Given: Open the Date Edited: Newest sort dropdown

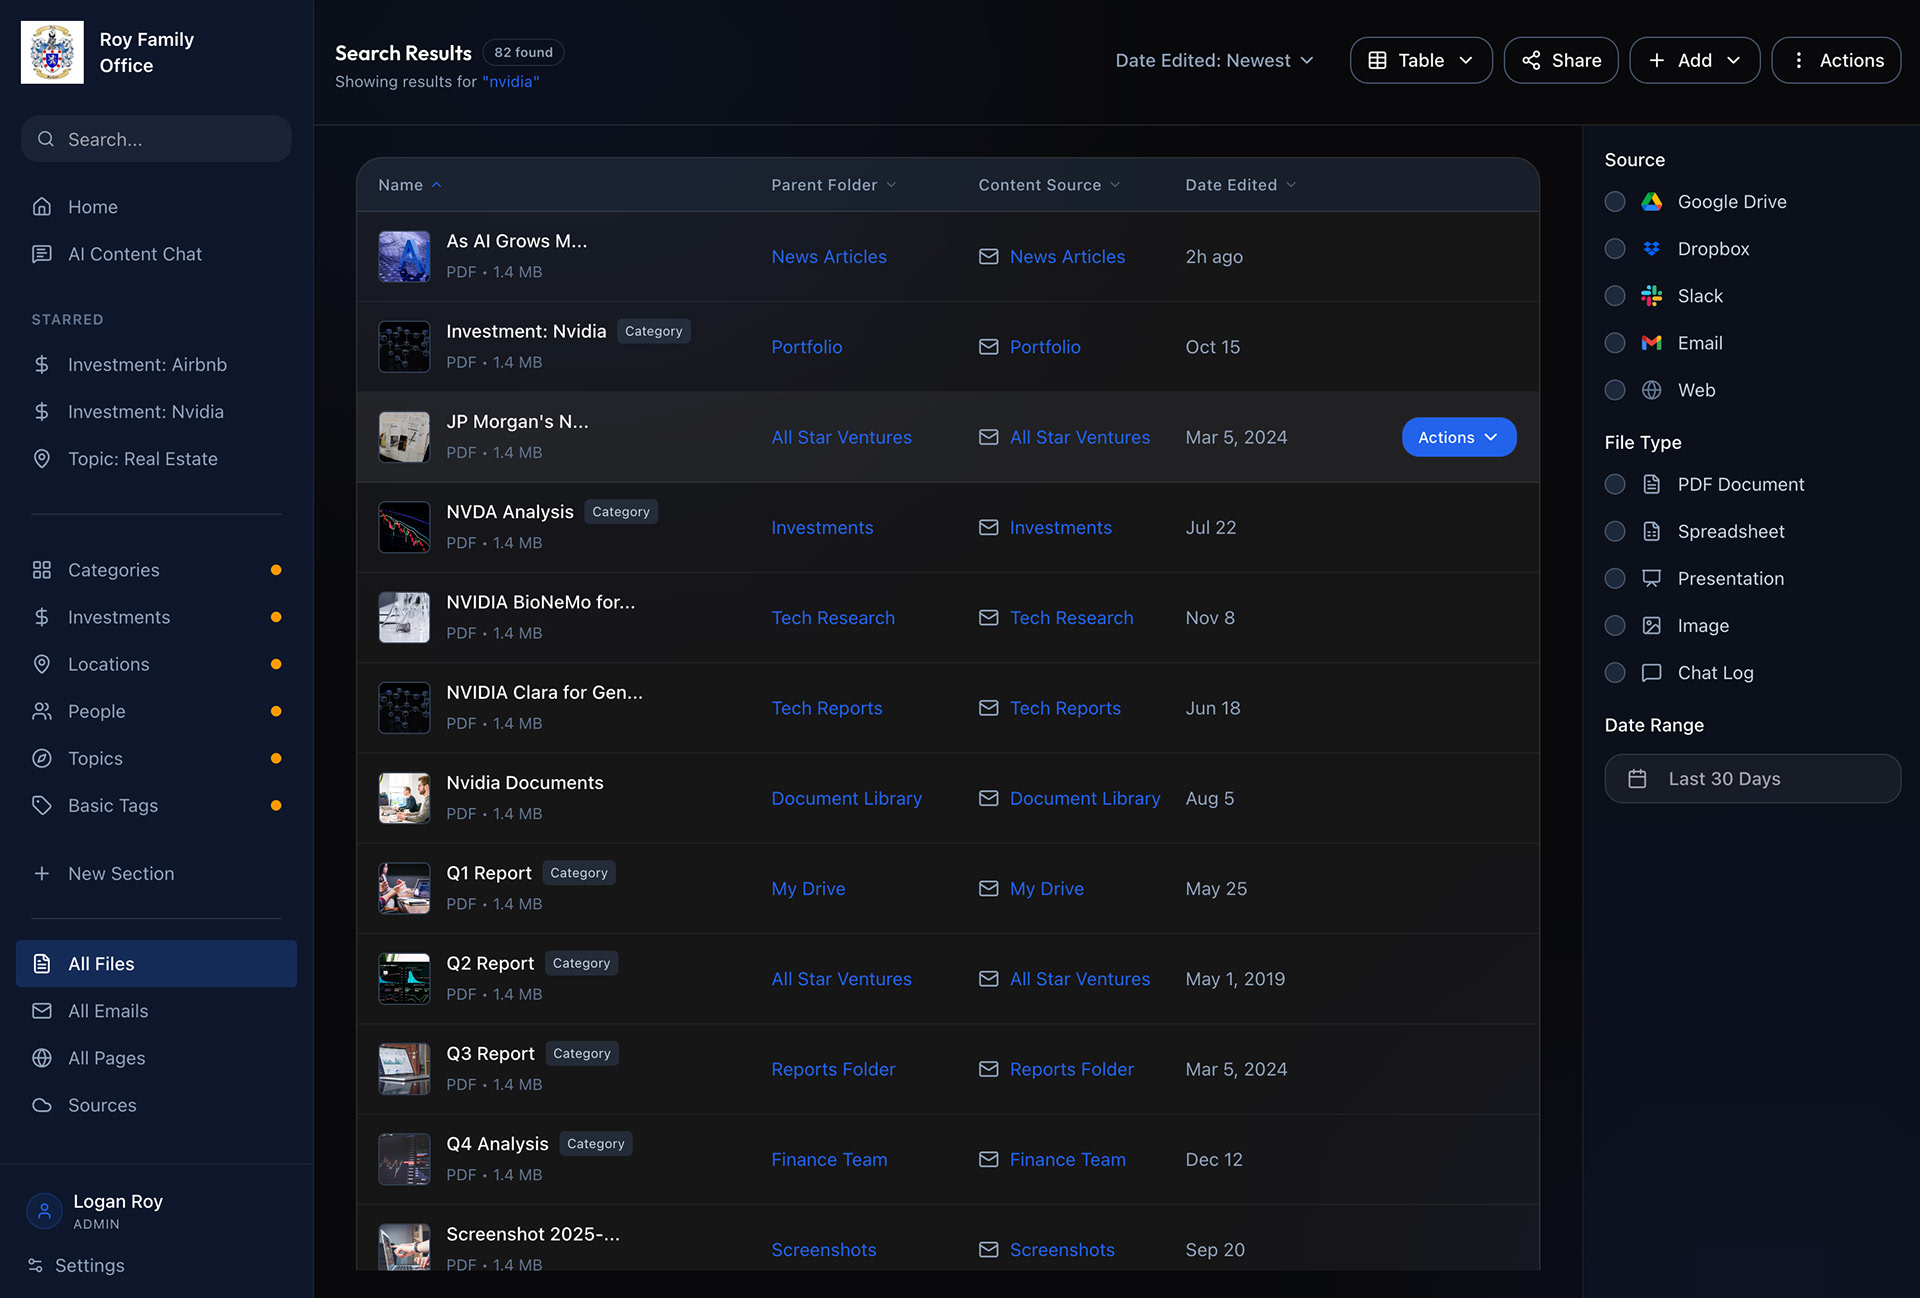Looking at the screenshot, I should pos(1214,60).
